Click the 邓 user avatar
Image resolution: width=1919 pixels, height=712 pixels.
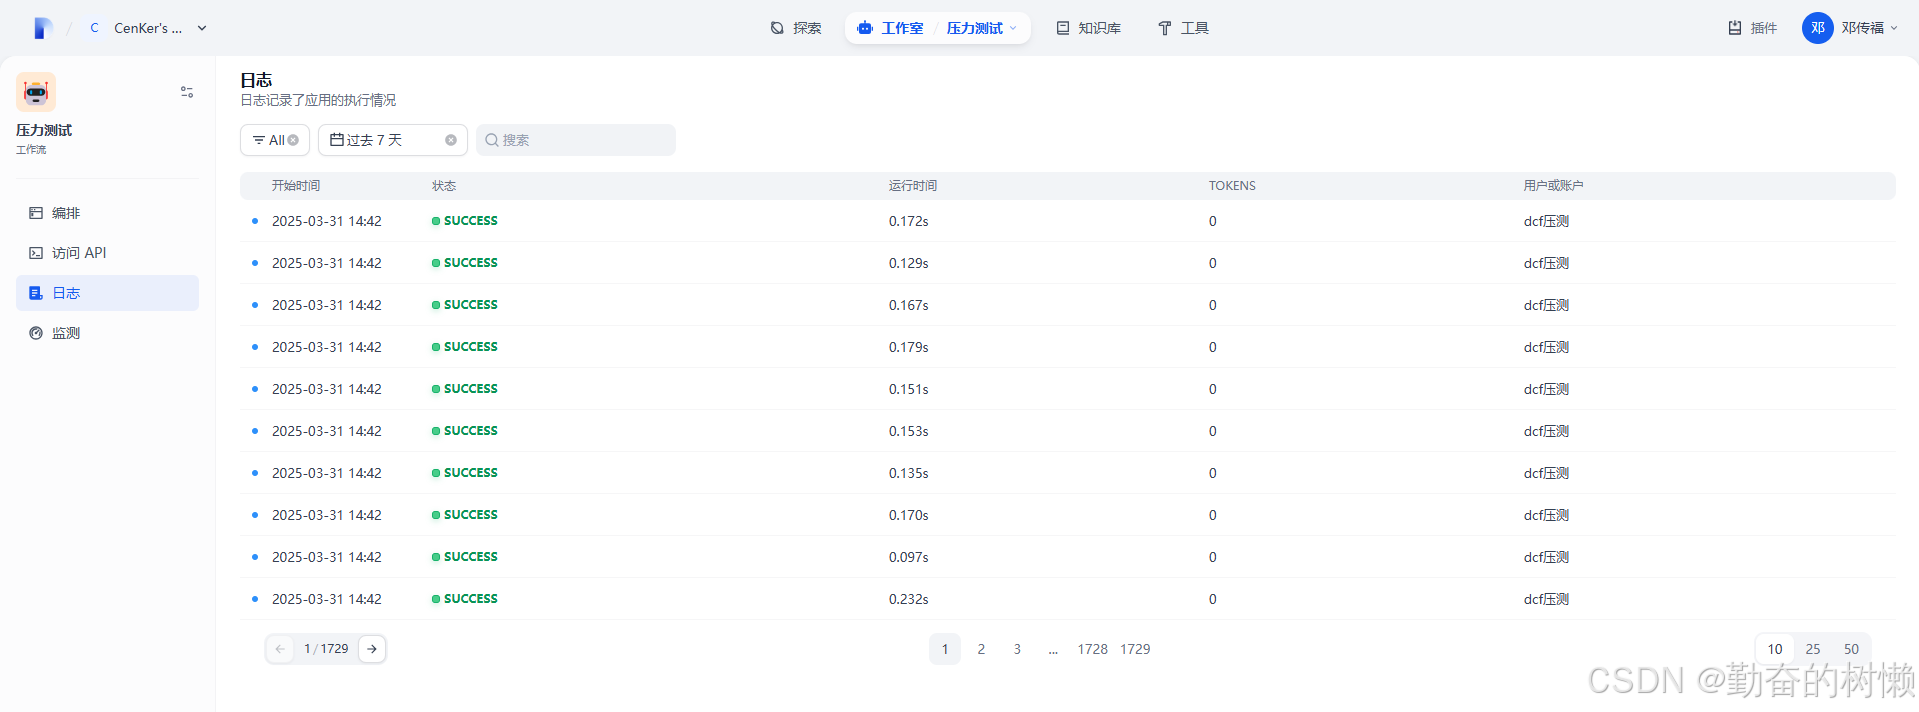[1817, 28]
